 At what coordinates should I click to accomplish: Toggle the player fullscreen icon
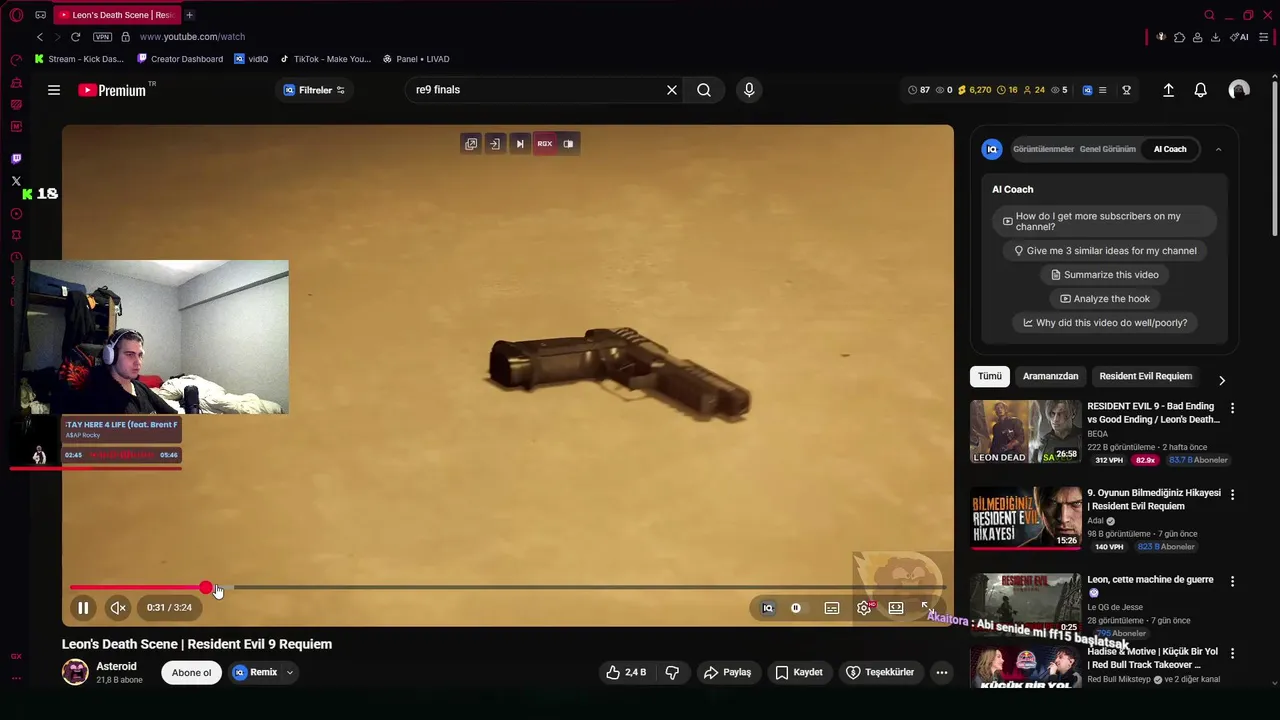point(926,608)
